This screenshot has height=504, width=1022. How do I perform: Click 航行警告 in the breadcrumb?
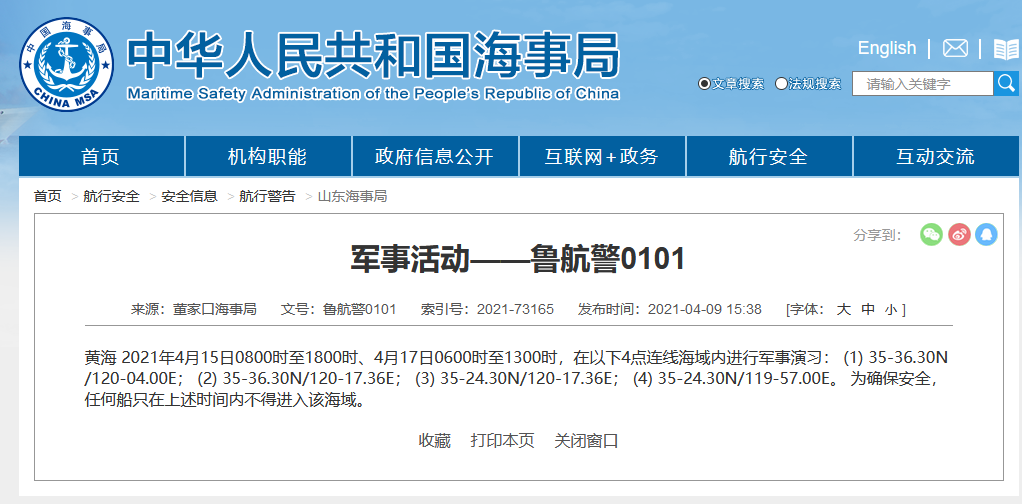(267, 196)
